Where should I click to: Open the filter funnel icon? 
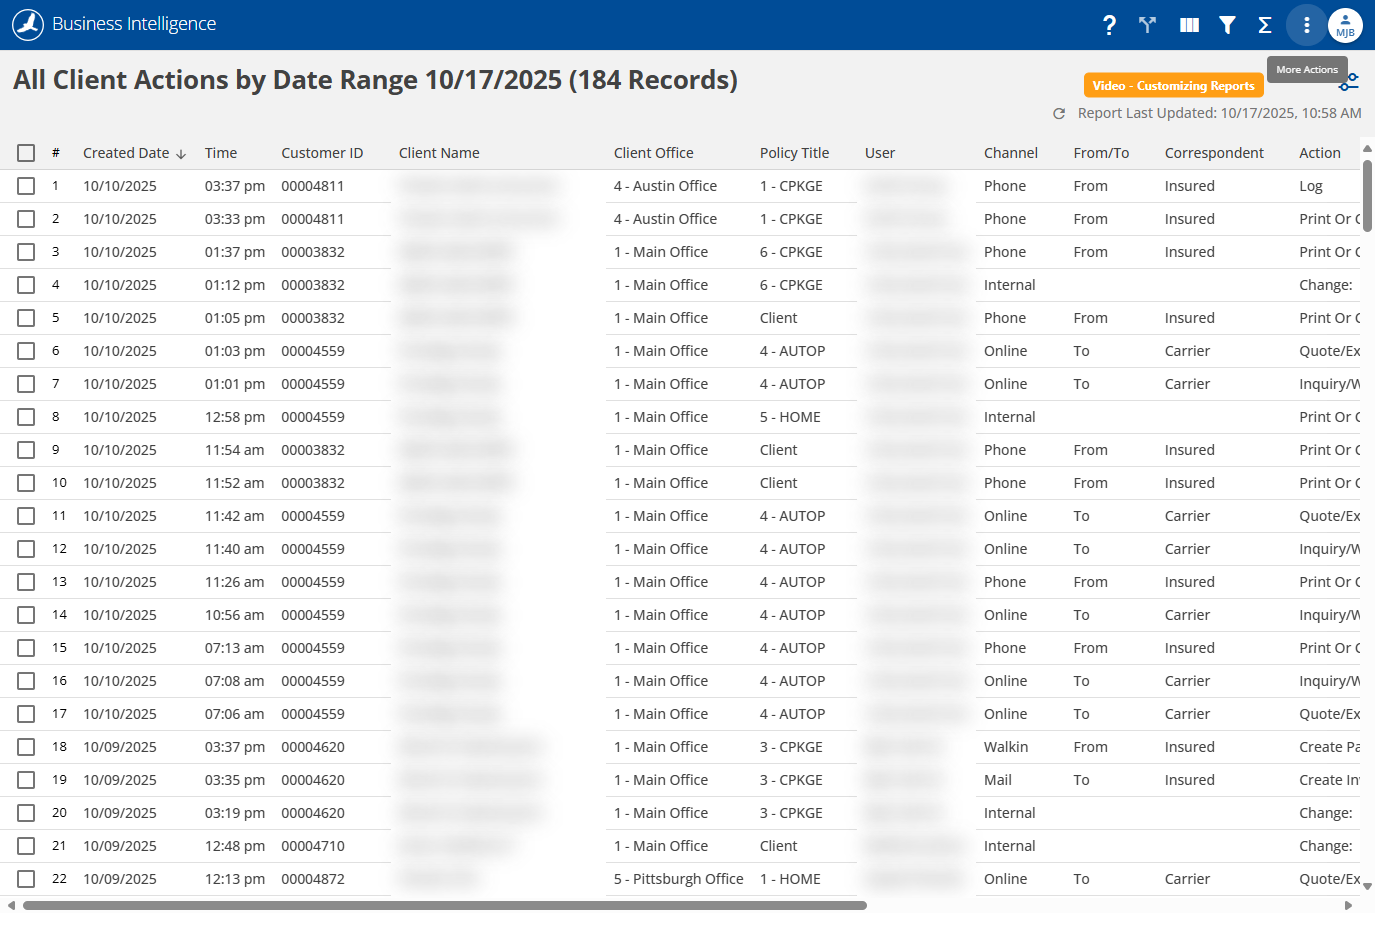1227,25
